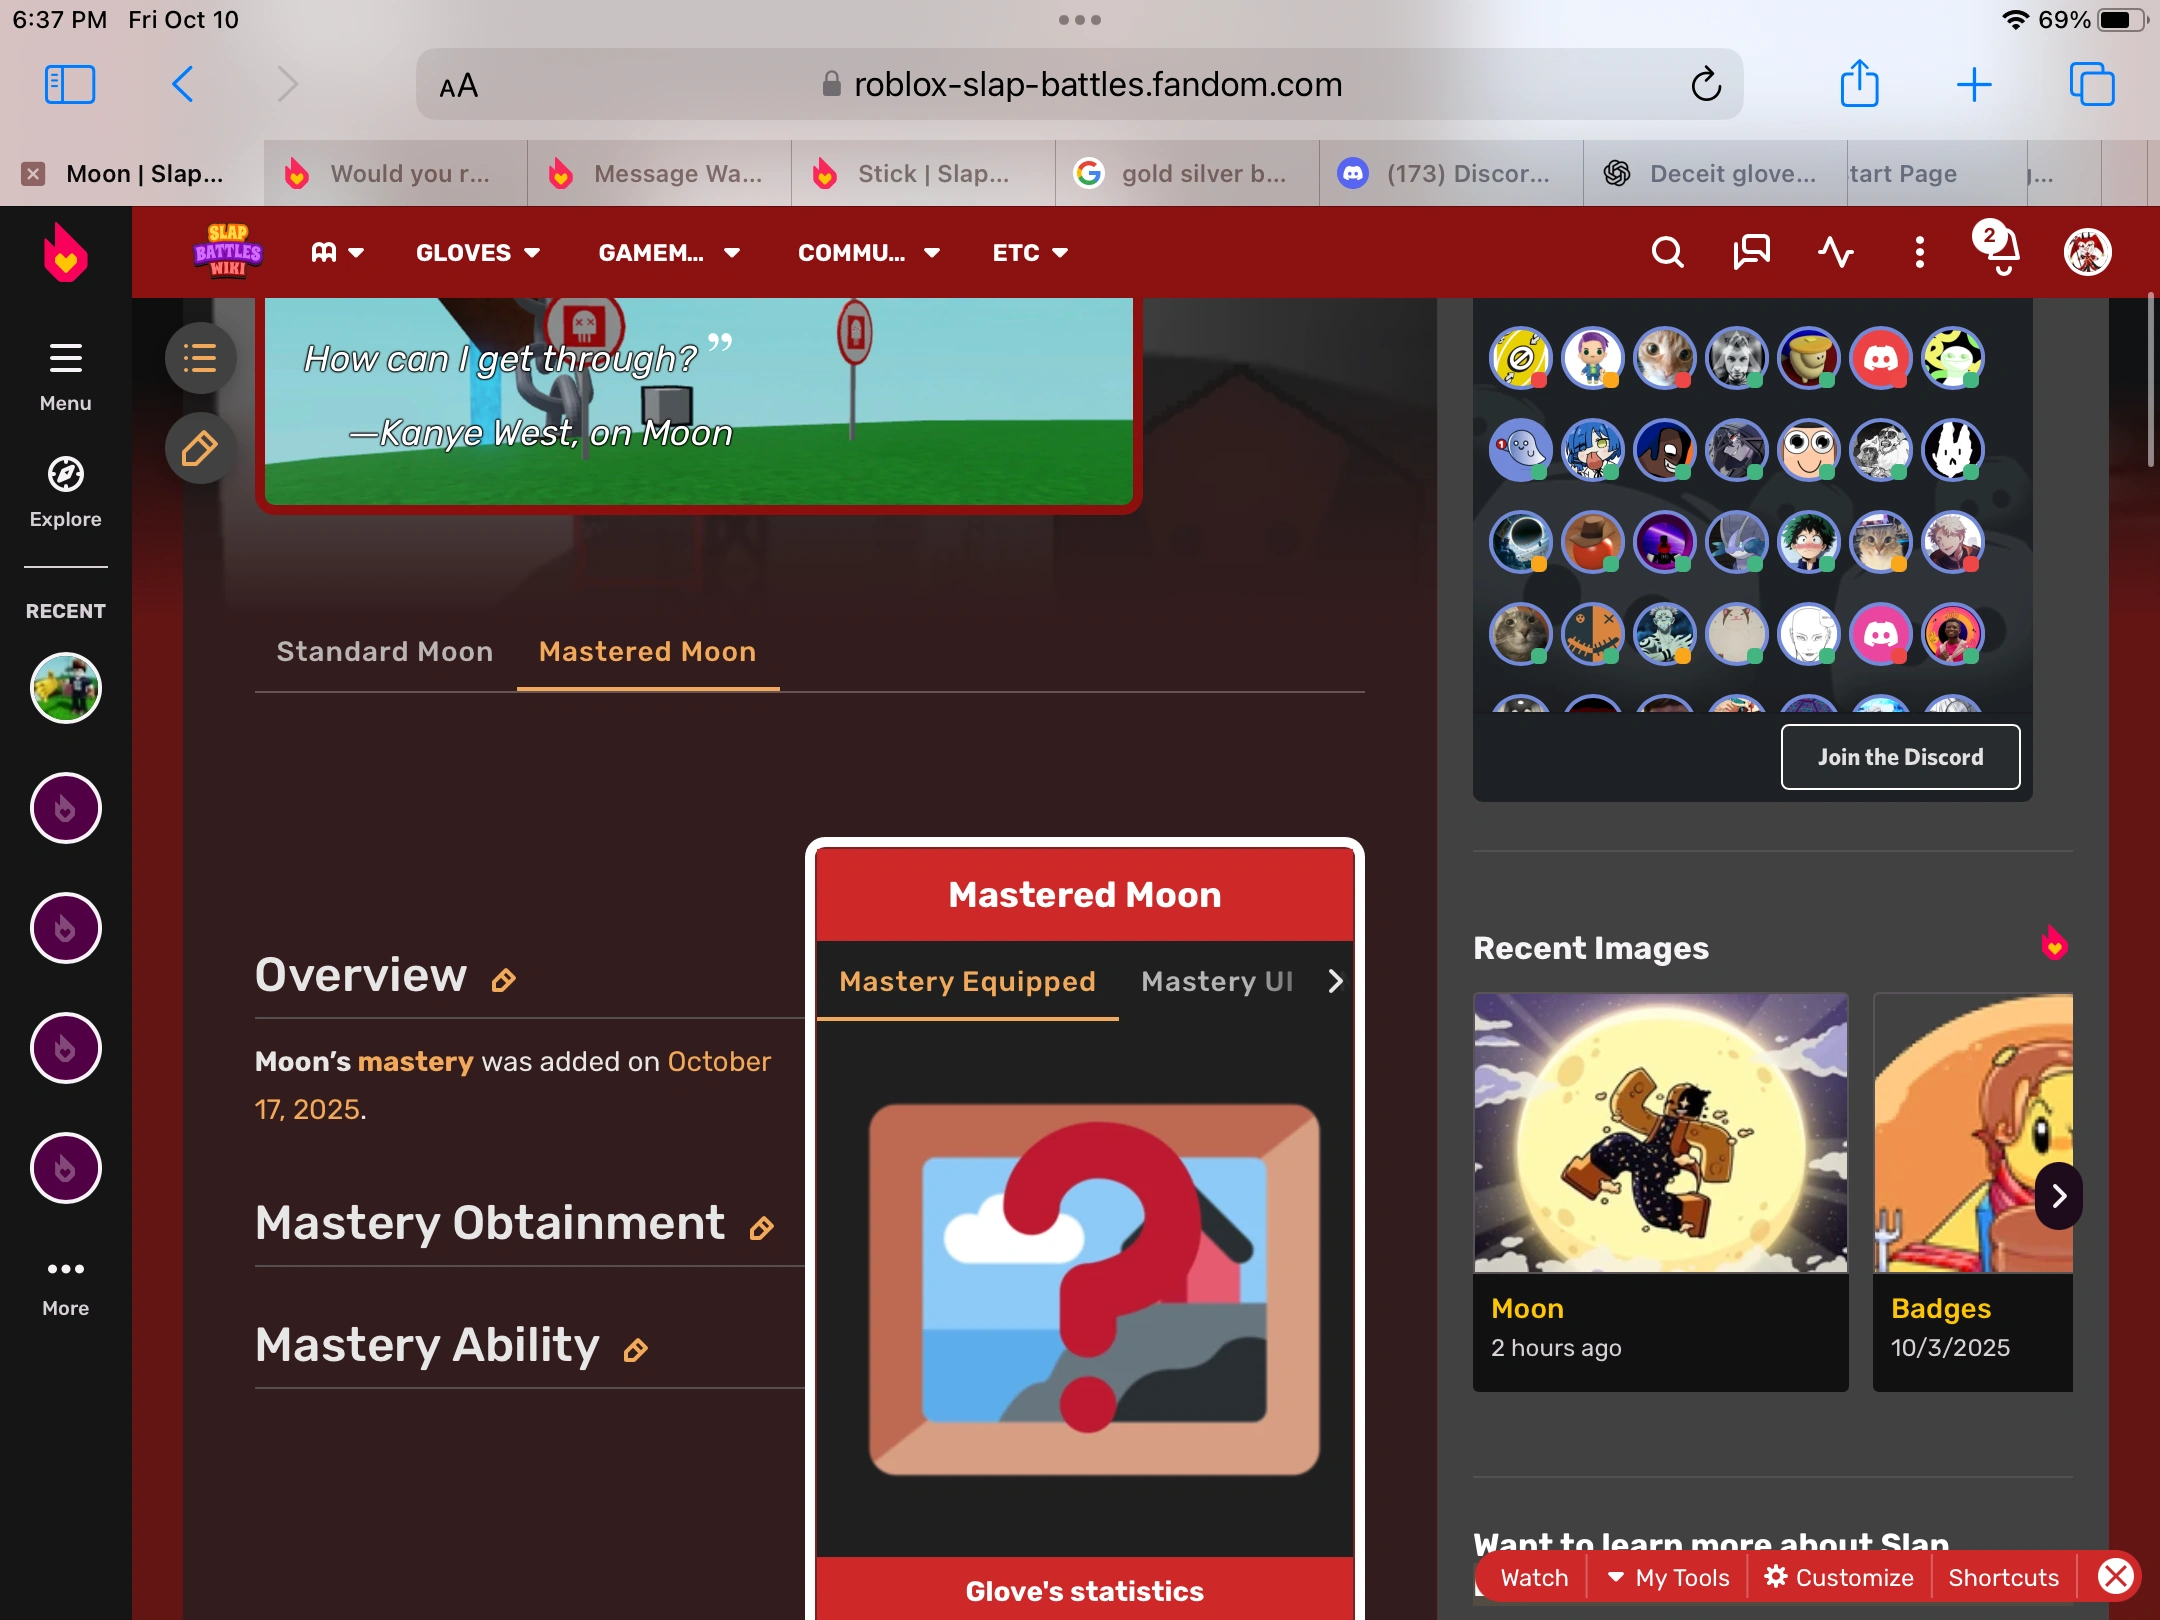The height and width of the screenshot is (1620, 2160).
Task: Open My Tools dropdown in toolbar
Action: (x=1668, y=1577)
